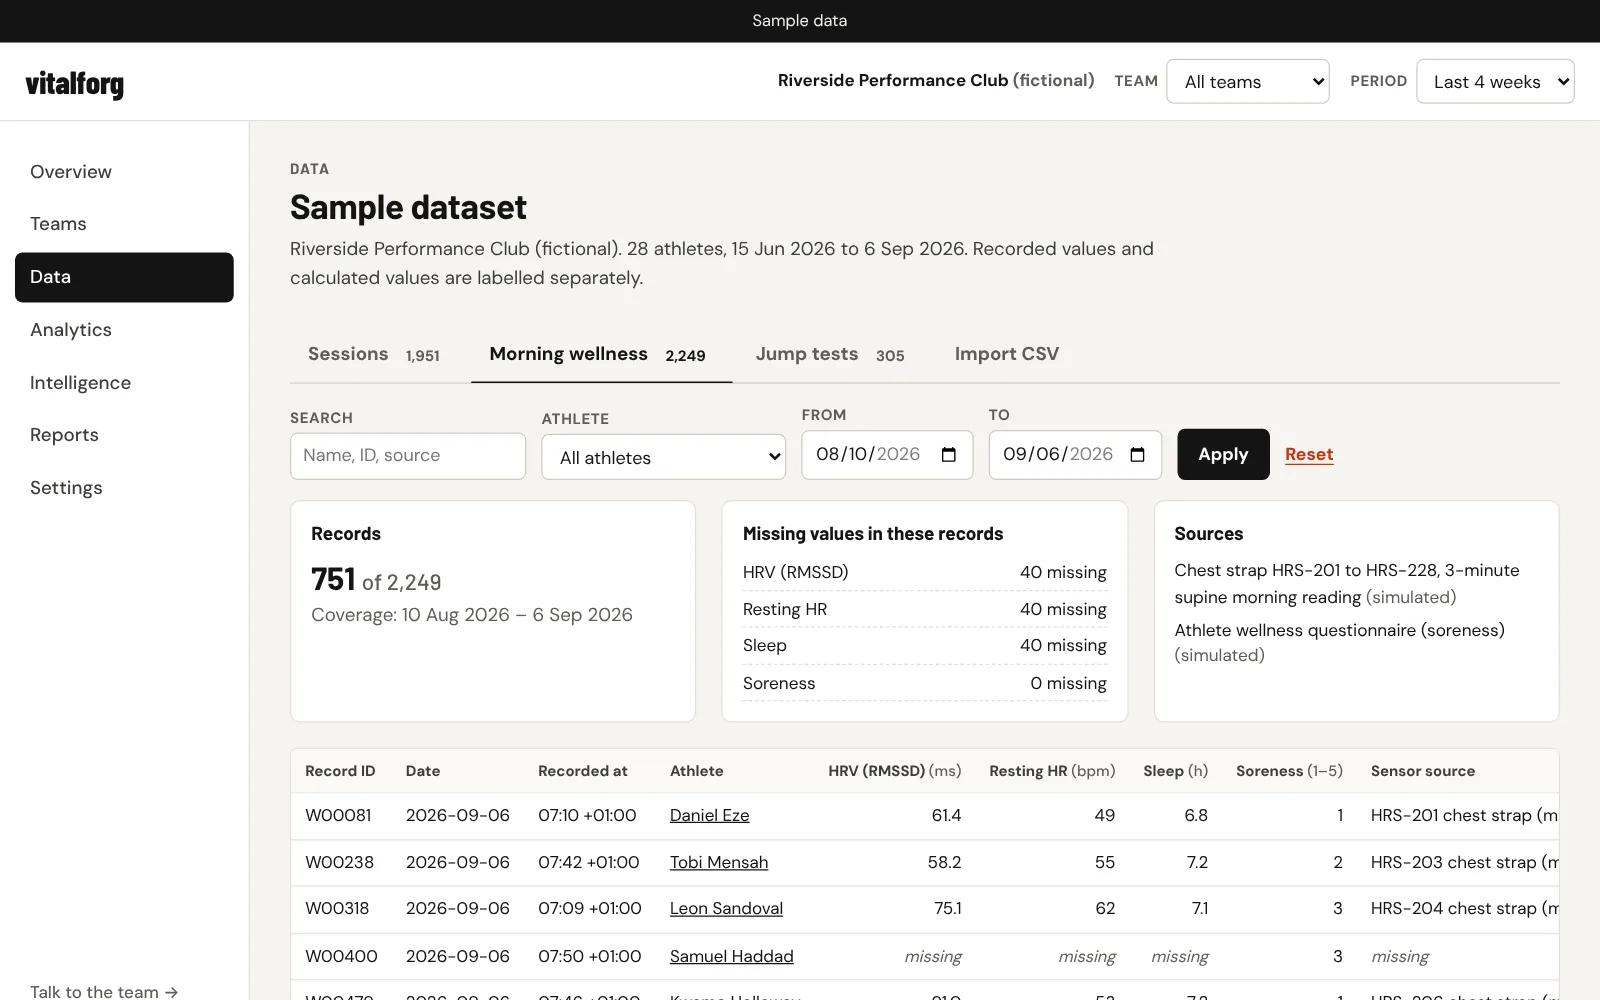The height and width of the screenshot is (1000, 1600).
Task: Click the HRV (RMSSD) (ms) column header
Action: tap(895, 771)
